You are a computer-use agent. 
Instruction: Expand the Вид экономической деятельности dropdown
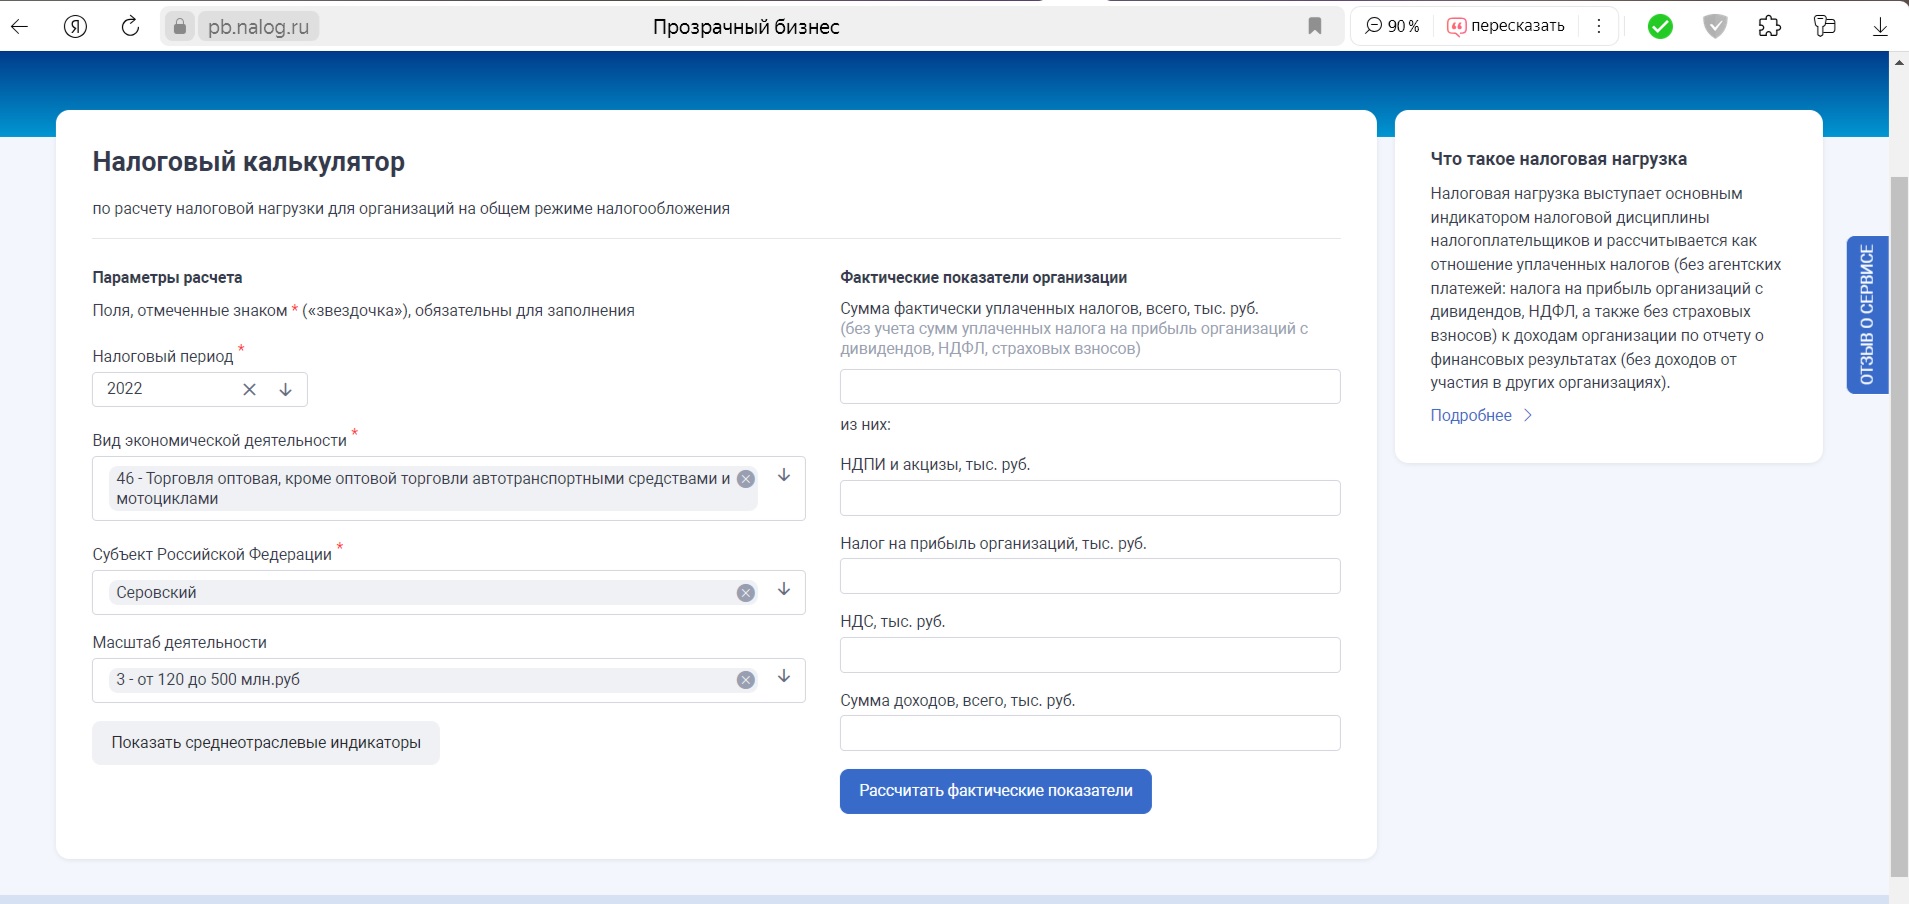[784, 476]
